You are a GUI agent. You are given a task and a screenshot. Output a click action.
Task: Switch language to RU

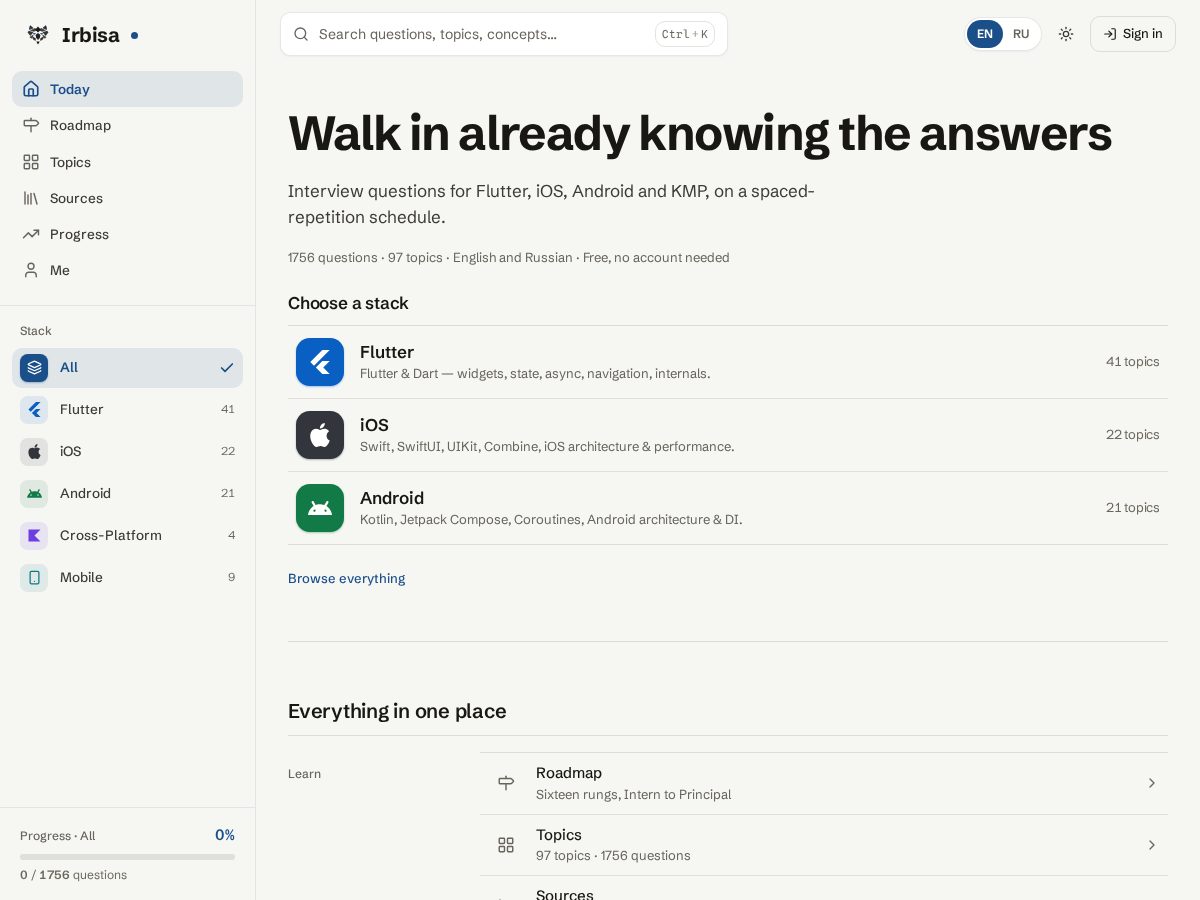[1021, 34]
